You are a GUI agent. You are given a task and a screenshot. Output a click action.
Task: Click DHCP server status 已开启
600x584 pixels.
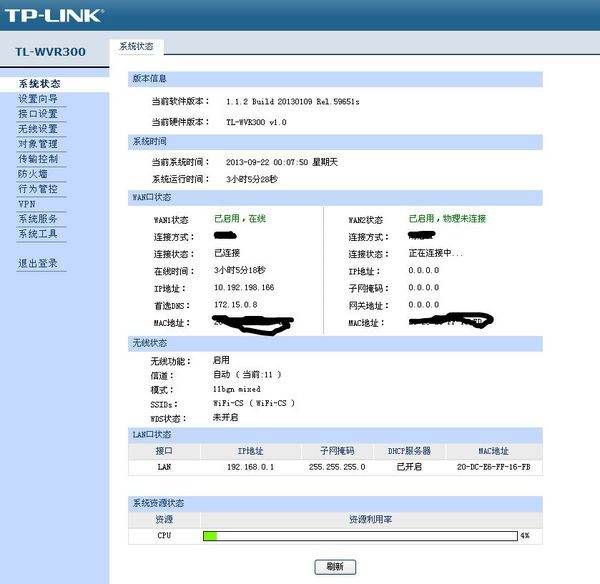409,467
